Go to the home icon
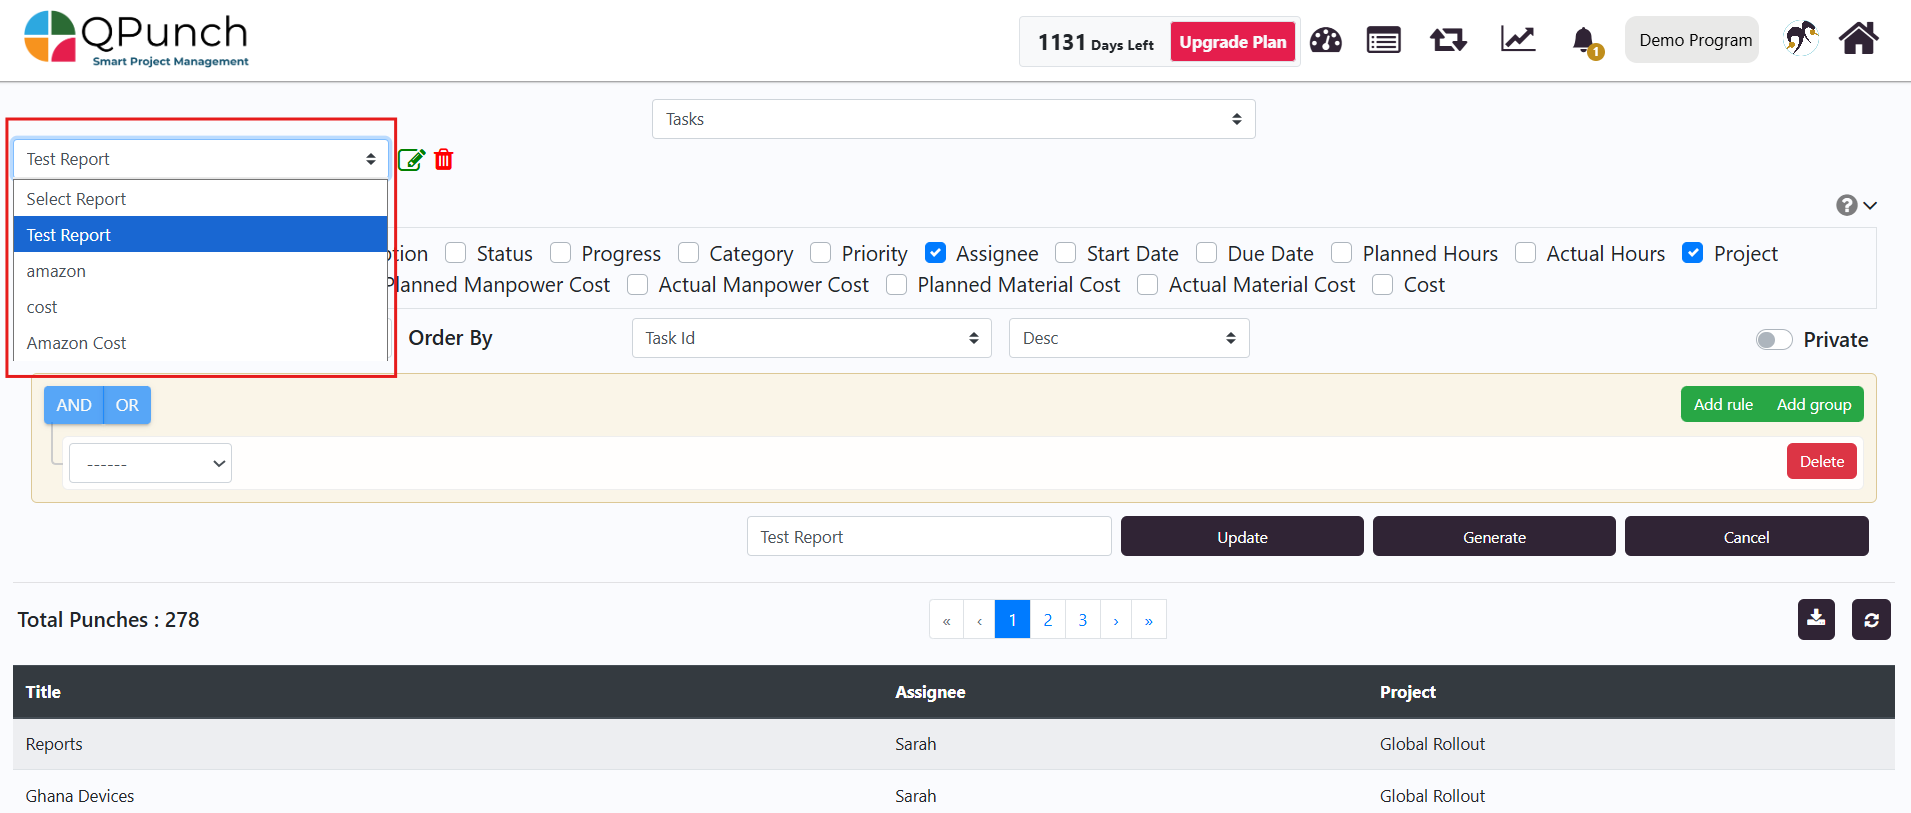Screen dimensions: 1911x813 click(x=1858, y=40)
